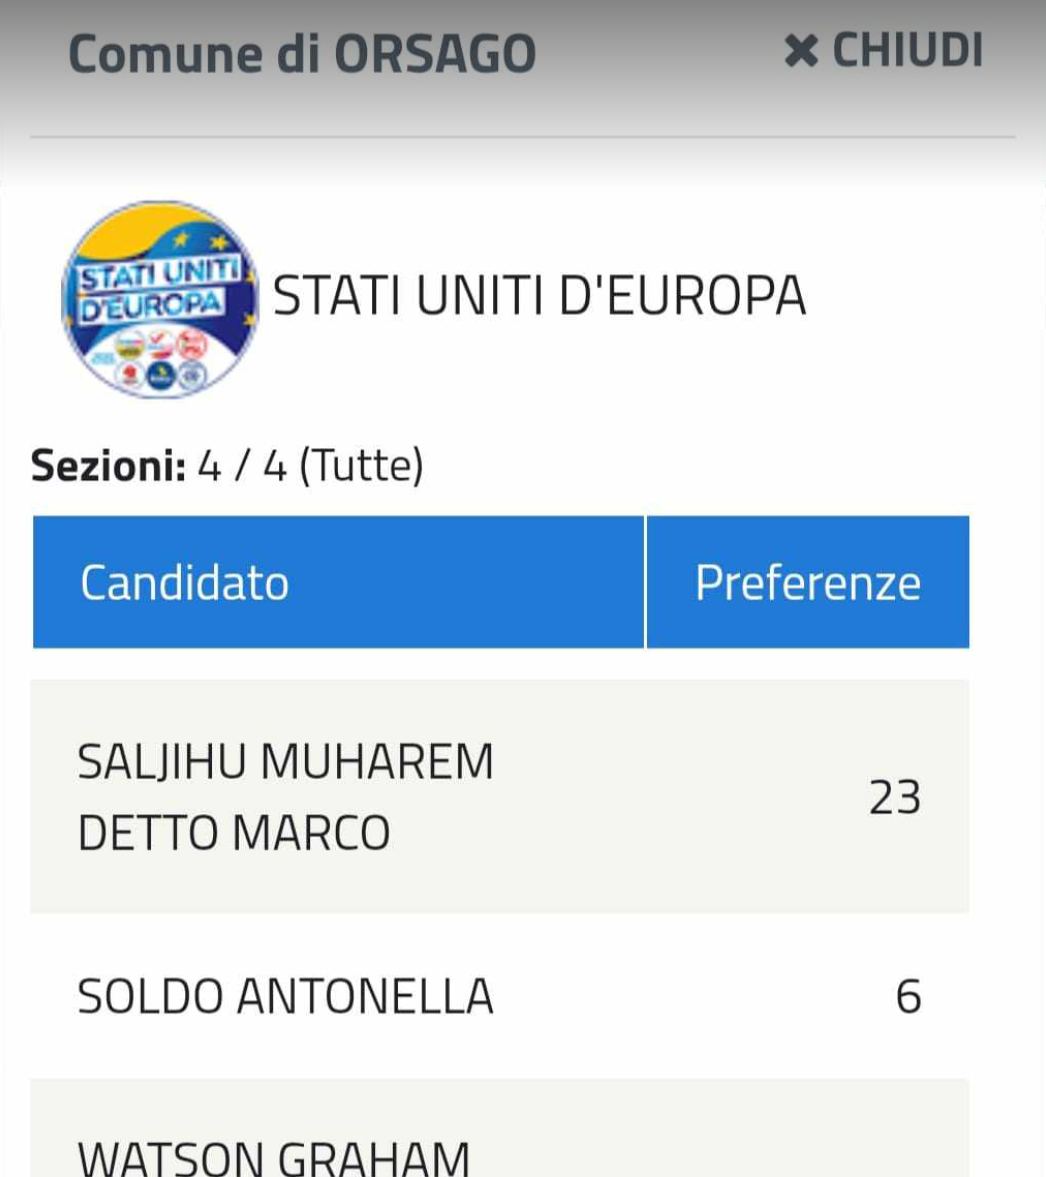
Task: Click the Comune di ORSAGO heading
Action: (x=302, y=54)
